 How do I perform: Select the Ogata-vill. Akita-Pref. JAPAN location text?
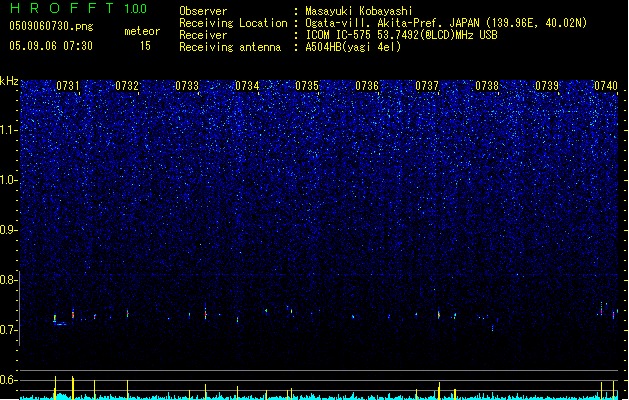pos(446,23)
